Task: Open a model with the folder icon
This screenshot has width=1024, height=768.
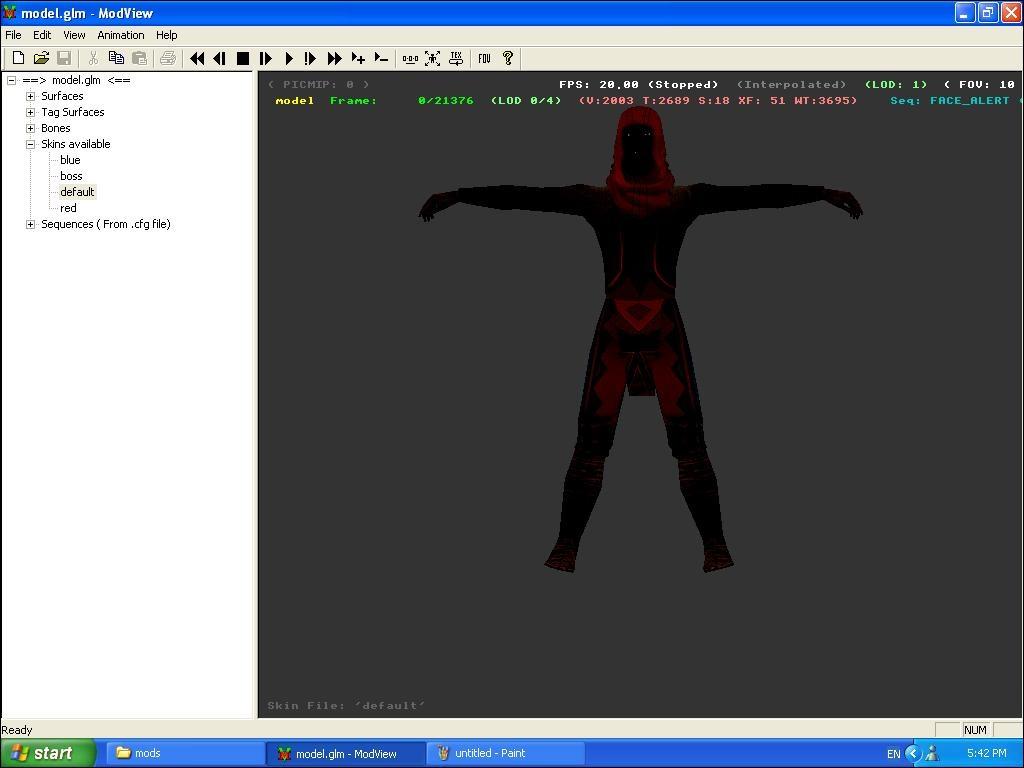Action: 41,59
